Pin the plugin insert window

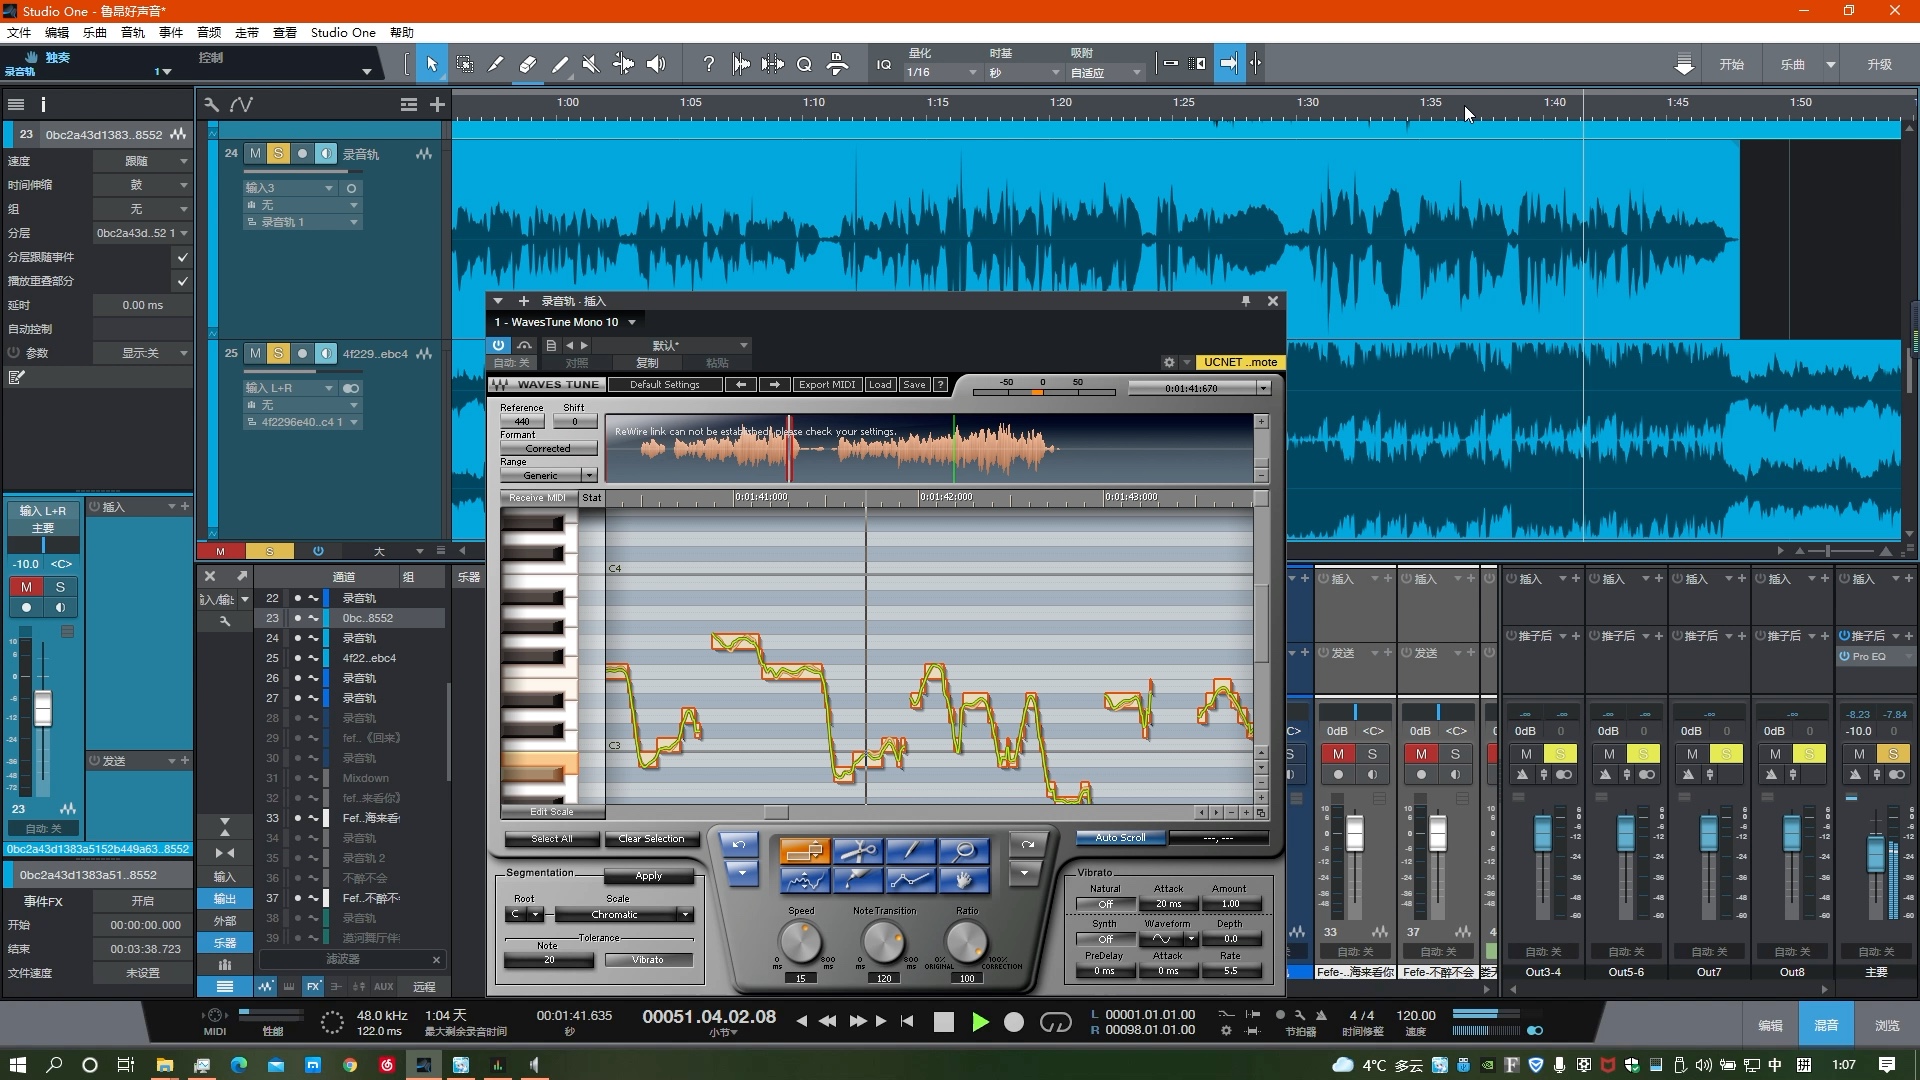(1246, 301)
